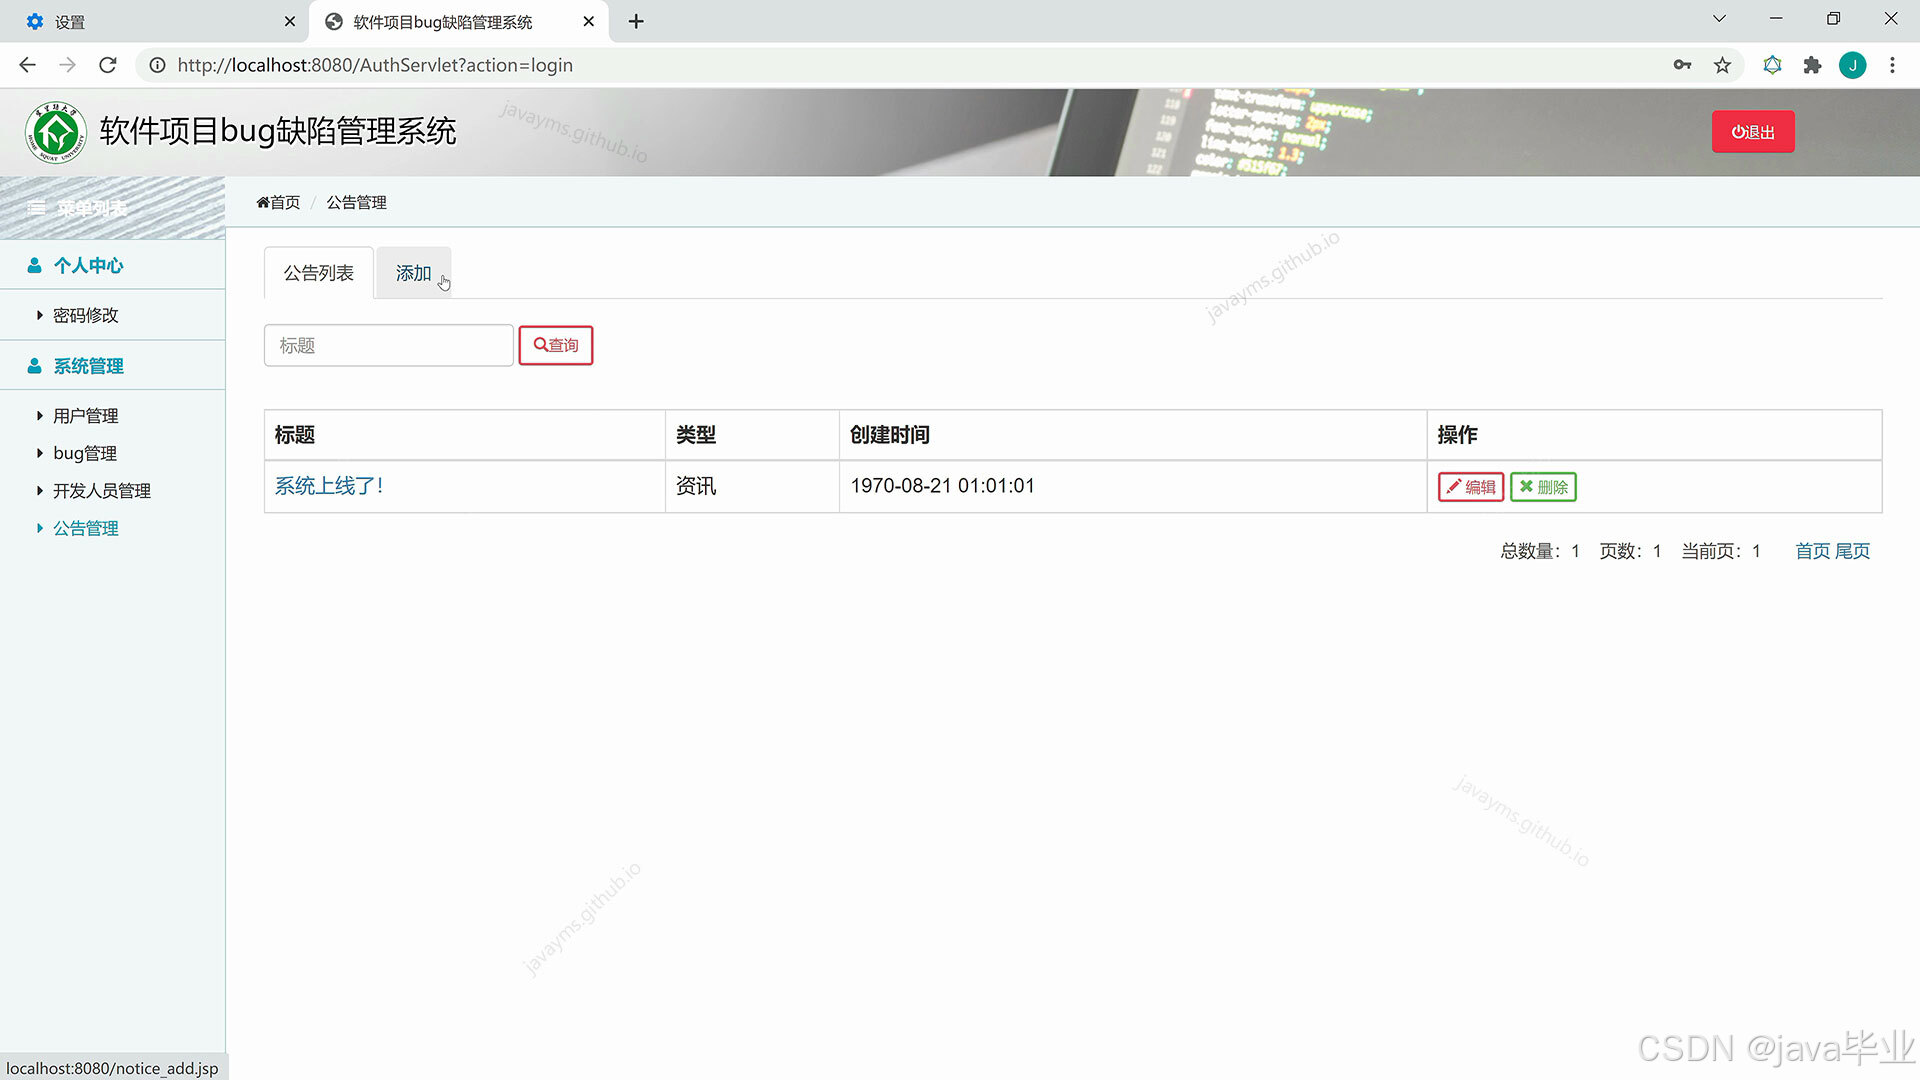Open the site information icon in address bar
The height and width of the screenshot is (1080, 1920).
(157, 65)
